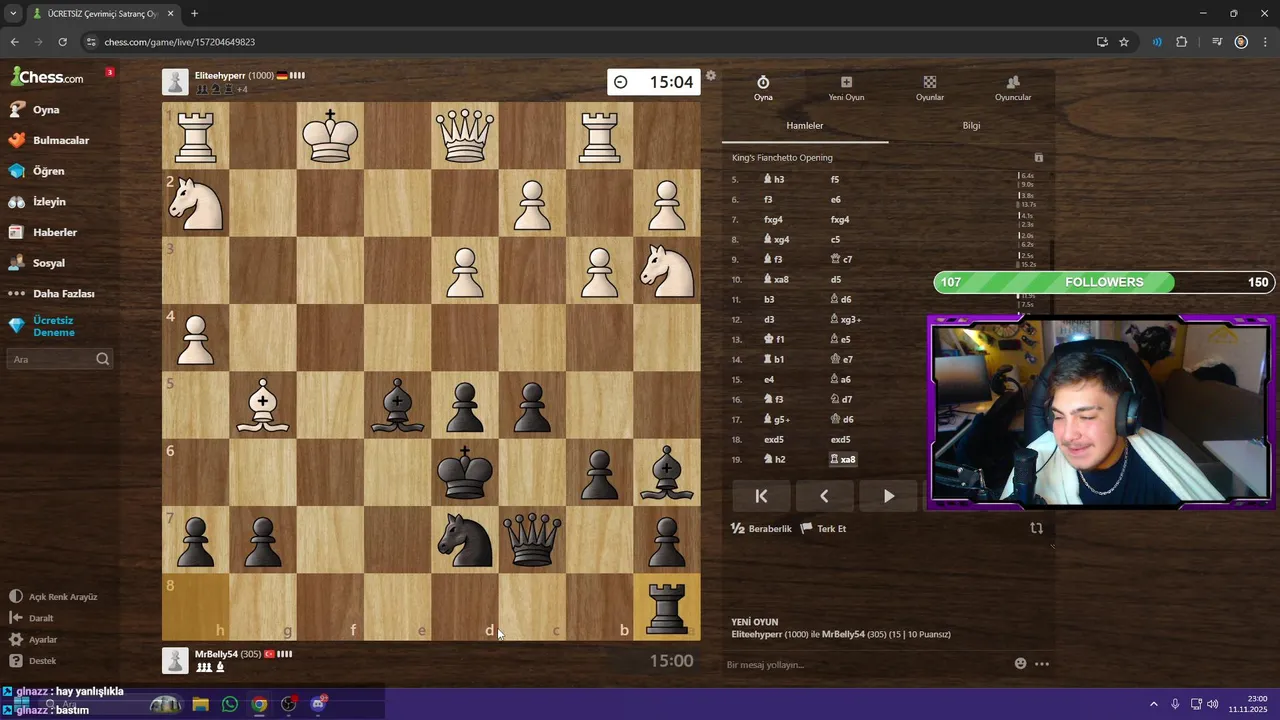Open Eliteehyperr player profile

click(219, 76)
